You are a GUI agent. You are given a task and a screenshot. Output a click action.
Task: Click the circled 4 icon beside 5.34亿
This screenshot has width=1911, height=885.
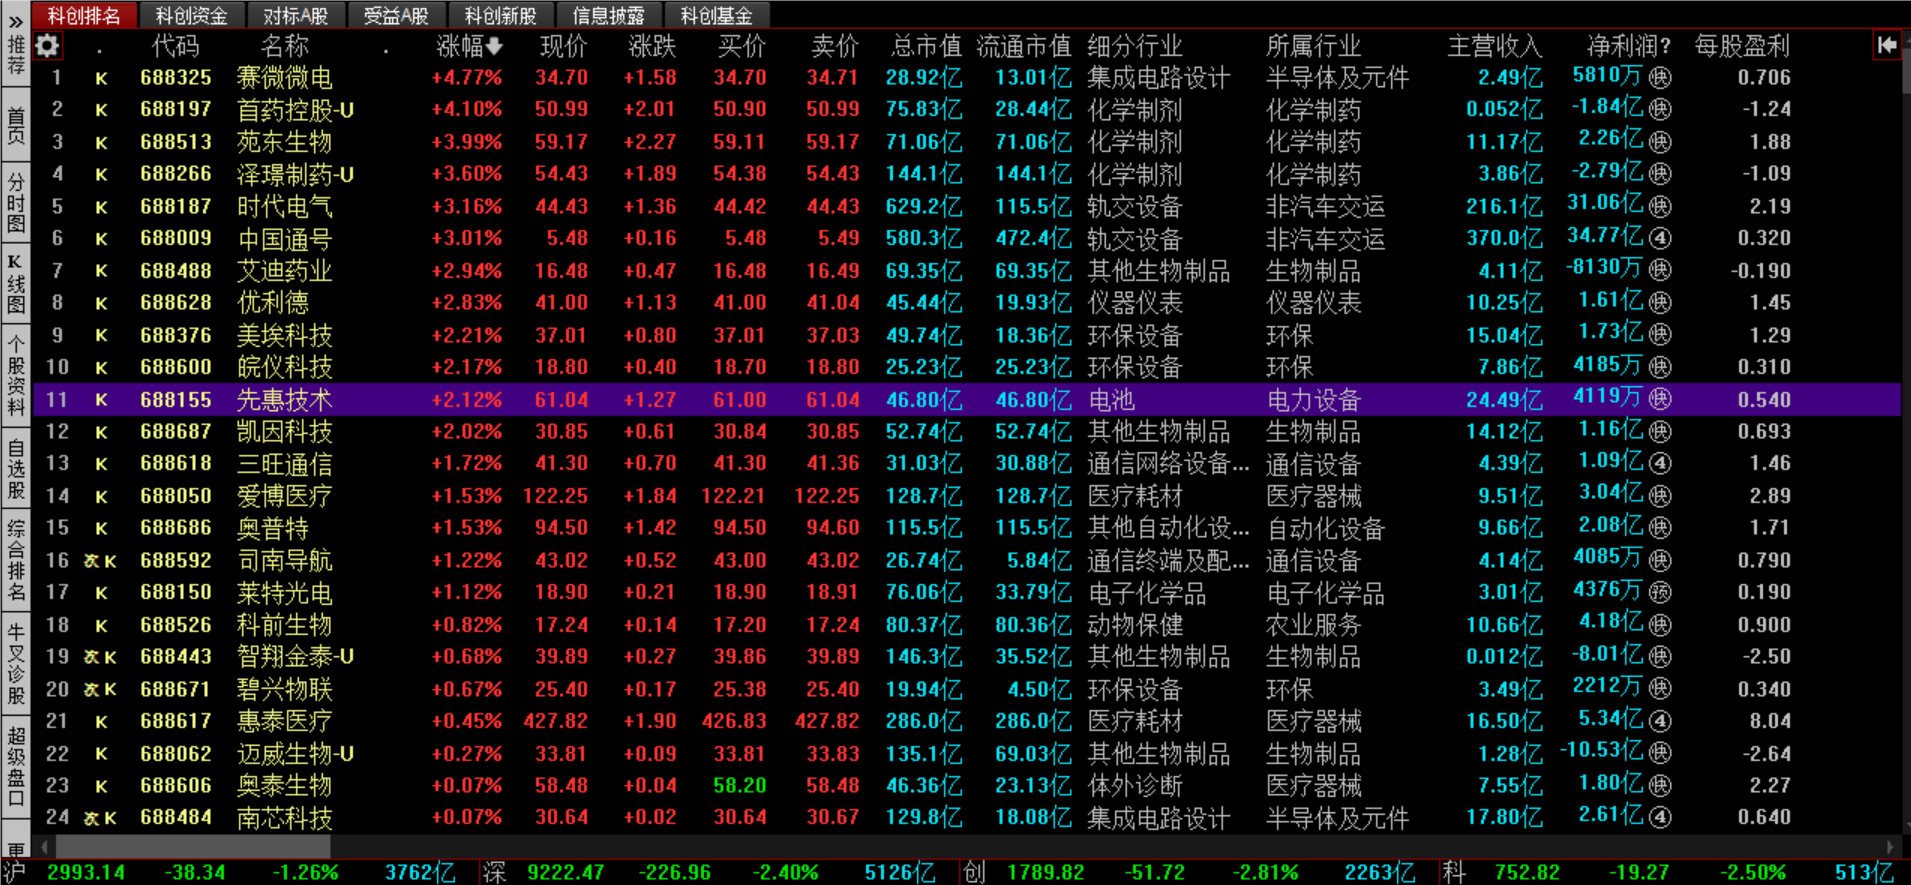coord(1660,721)
